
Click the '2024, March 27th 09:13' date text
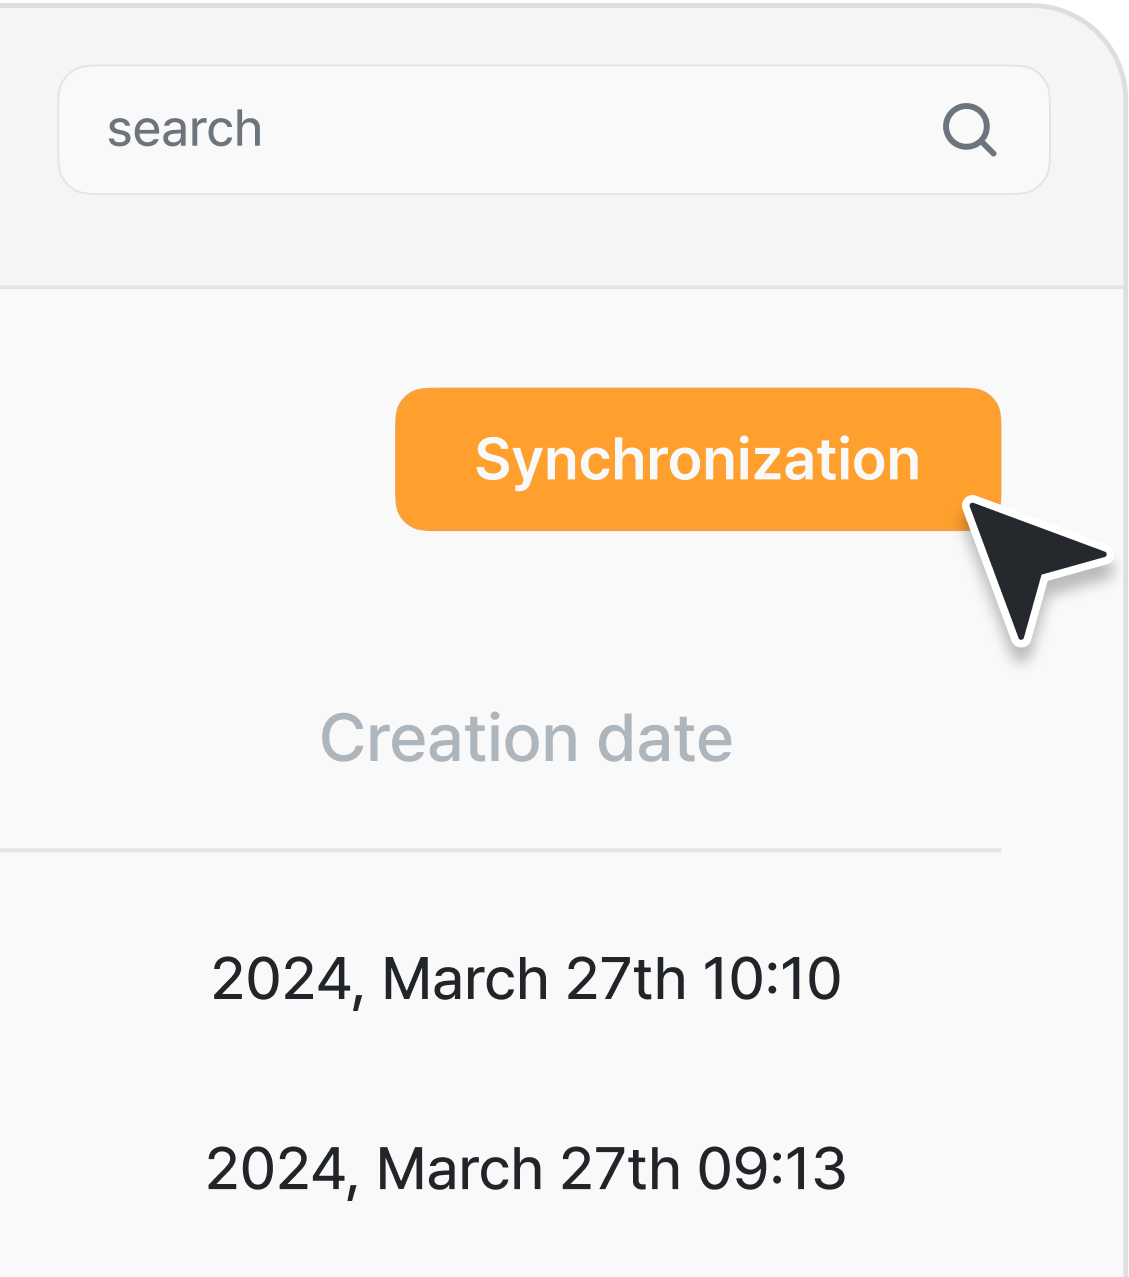pyautogui.click(x=526, y=1168)
